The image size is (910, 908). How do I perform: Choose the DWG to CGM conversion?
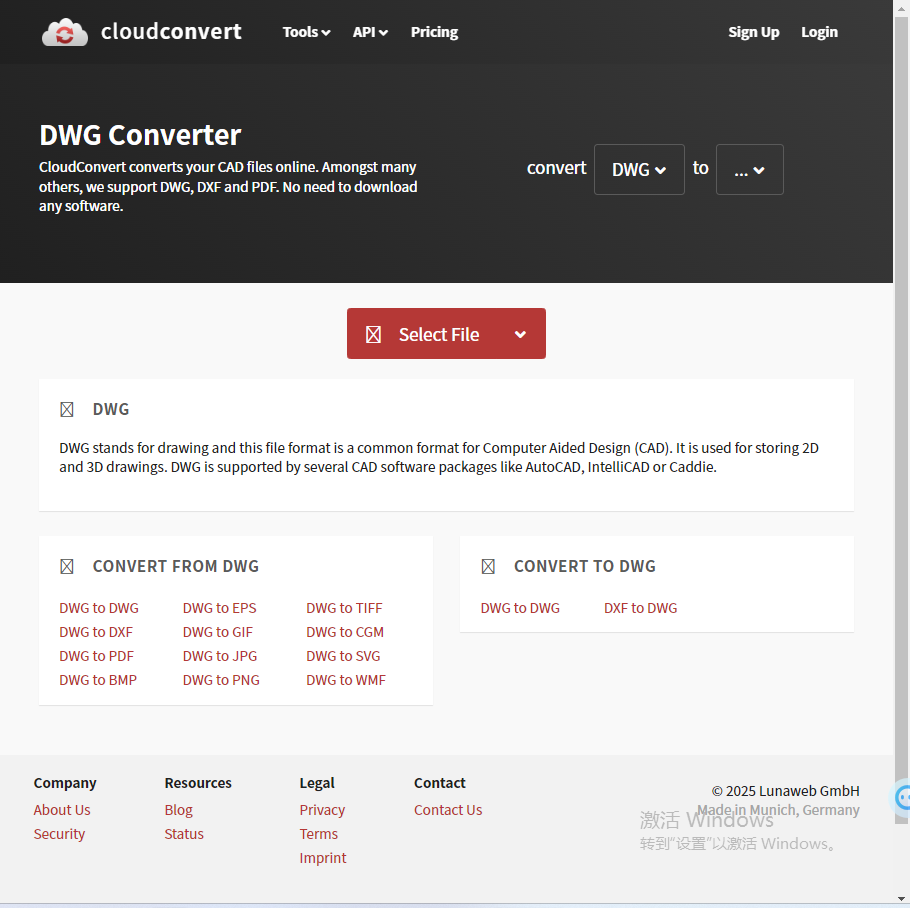click(345, 632)
